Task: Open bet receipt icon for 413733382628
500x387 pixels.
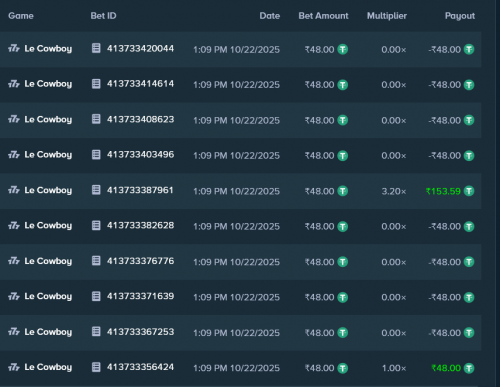Action: (96, 225)
